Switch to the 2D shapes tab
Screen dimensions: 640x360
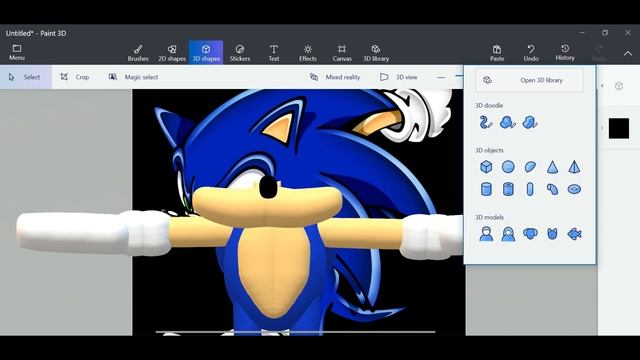click(x=172, y=53)
